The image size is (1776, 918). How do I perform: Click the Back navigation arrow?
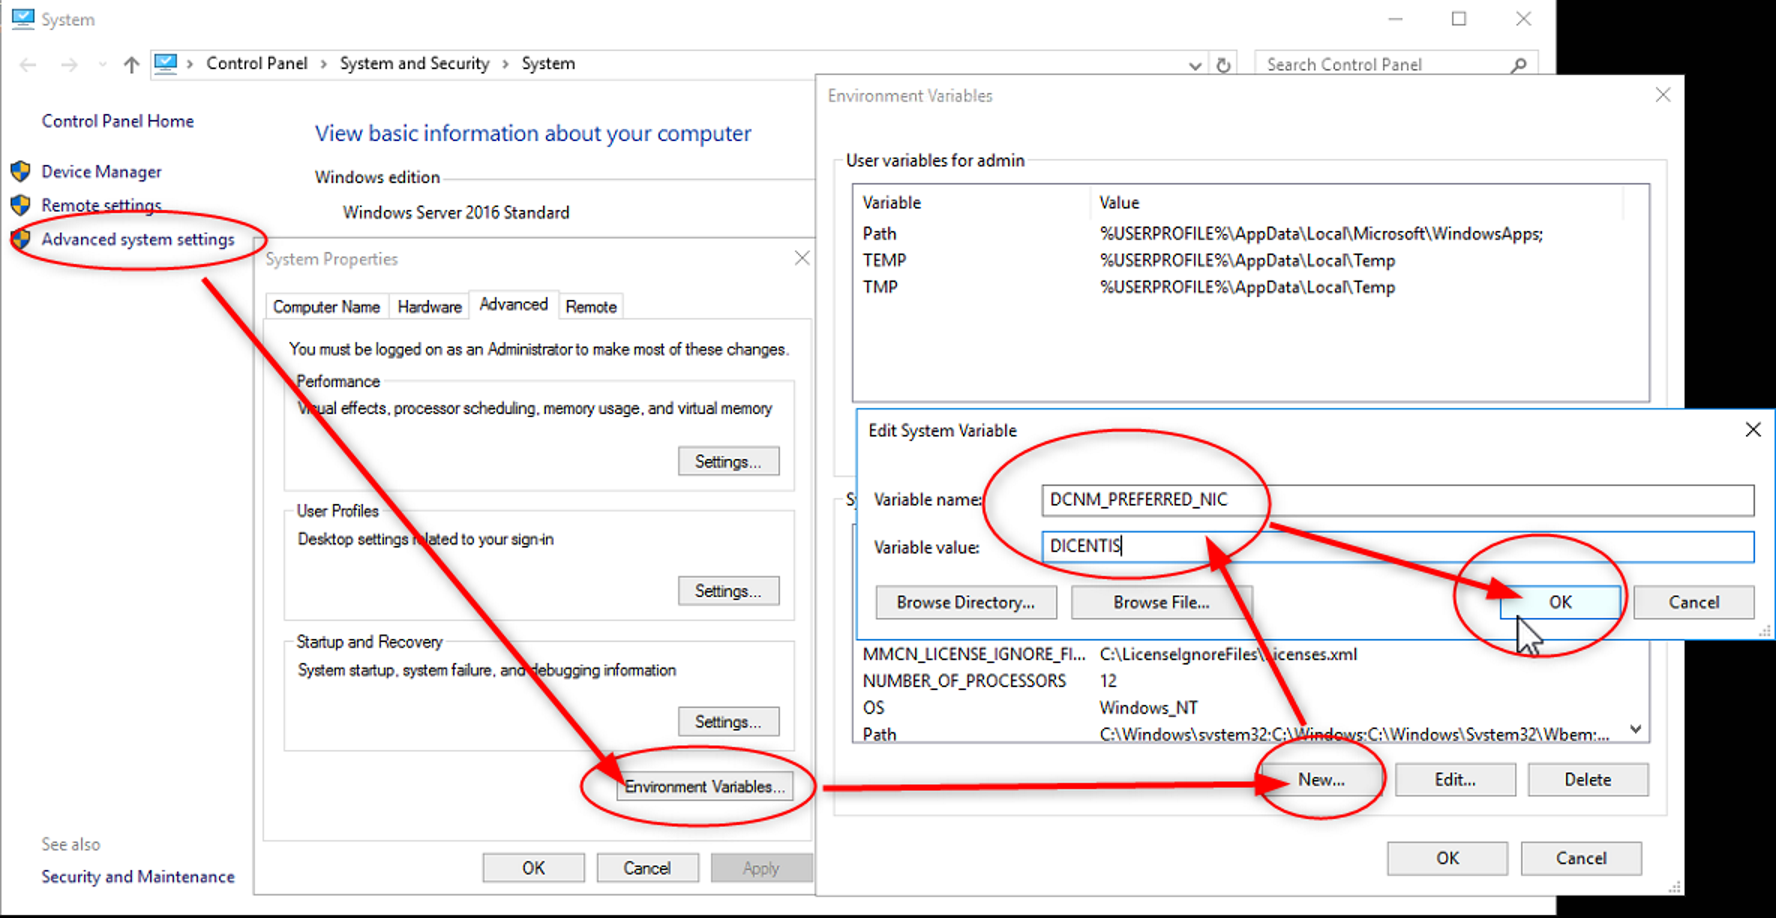[x=28, y=65]
